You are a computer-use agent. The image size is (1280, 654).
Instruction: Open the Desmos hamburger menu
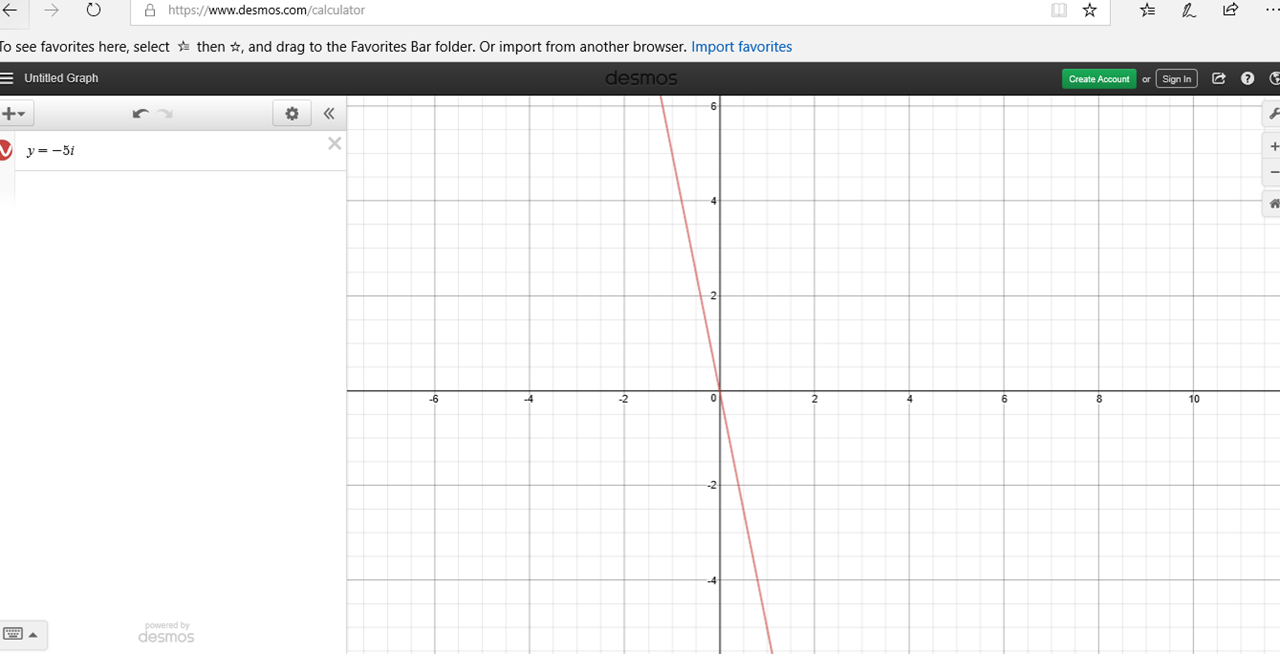(x=6, y=78)
